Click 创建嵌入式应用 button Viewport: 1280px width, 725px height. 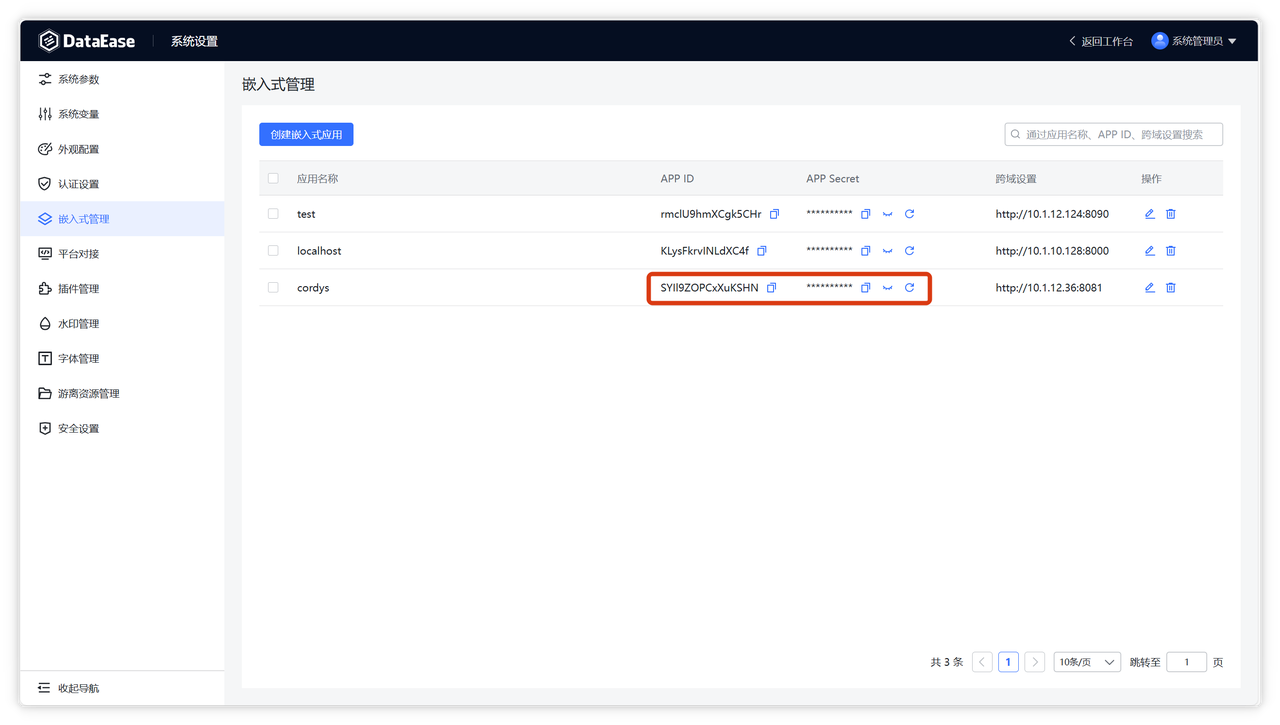point(306,134)
